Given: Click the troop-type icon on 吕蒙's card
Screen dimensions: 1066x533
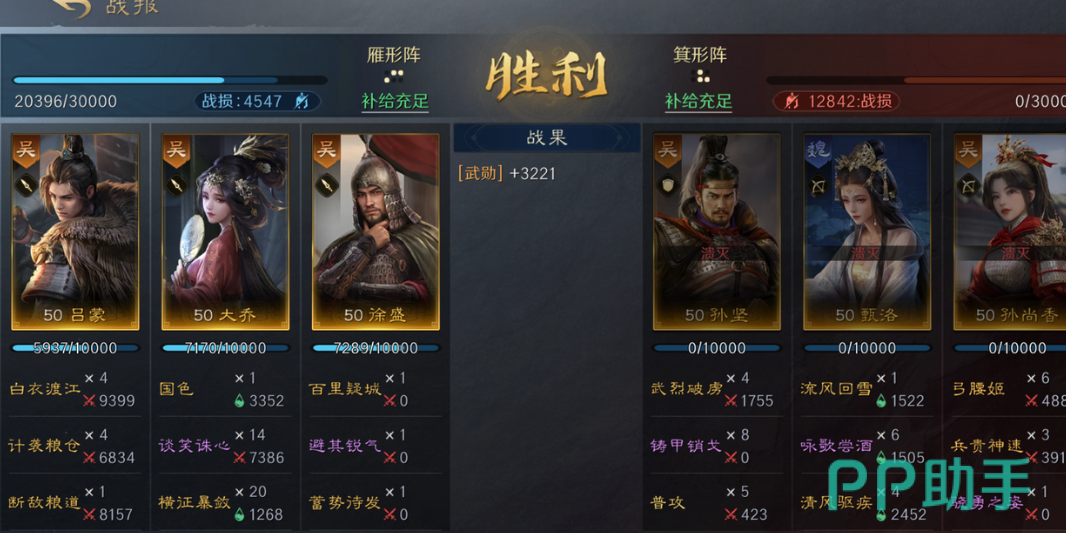Looking at the screenshot, I should click(26, 184).
